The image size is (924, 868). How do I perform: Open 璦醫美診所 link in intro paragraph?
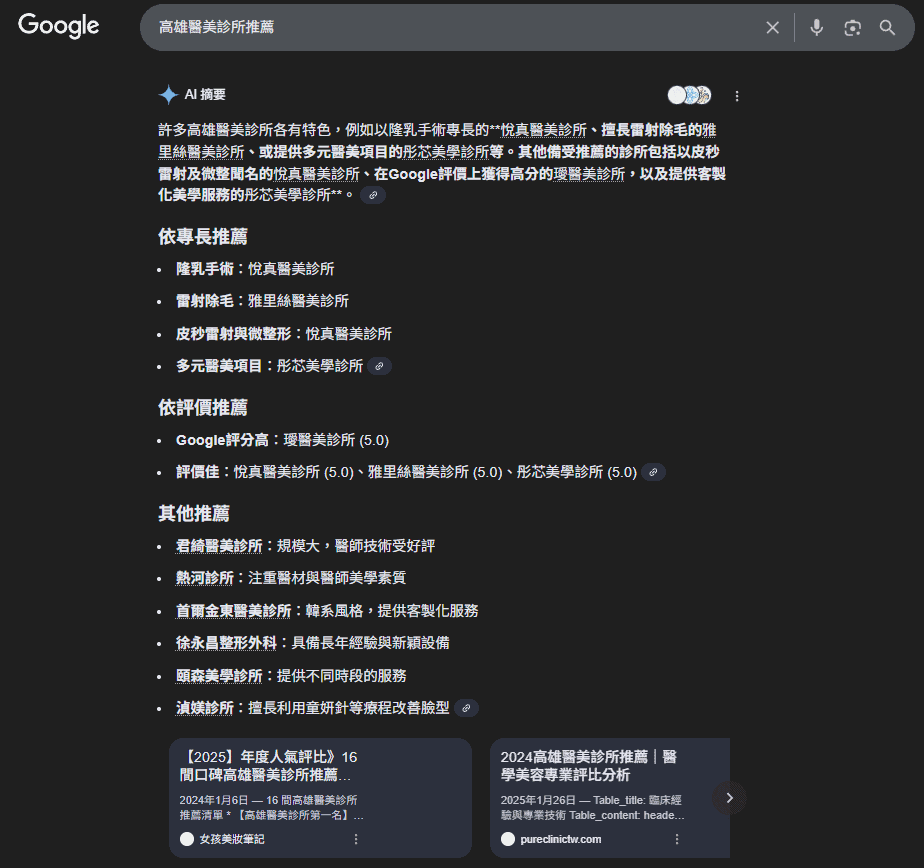tap(589, 174)
